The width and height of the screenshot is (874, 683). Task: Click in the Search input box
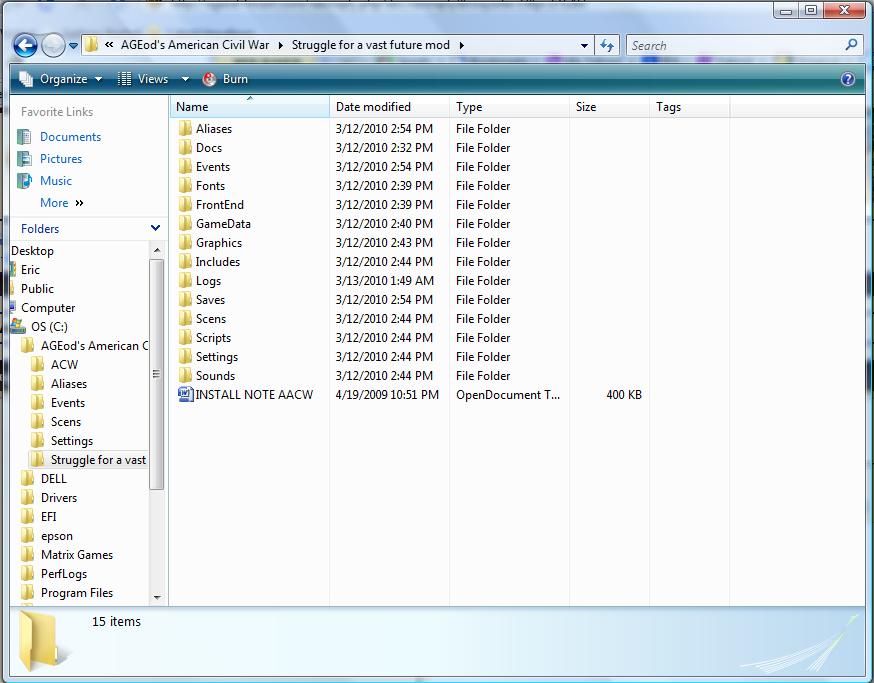tap(735, 45)
